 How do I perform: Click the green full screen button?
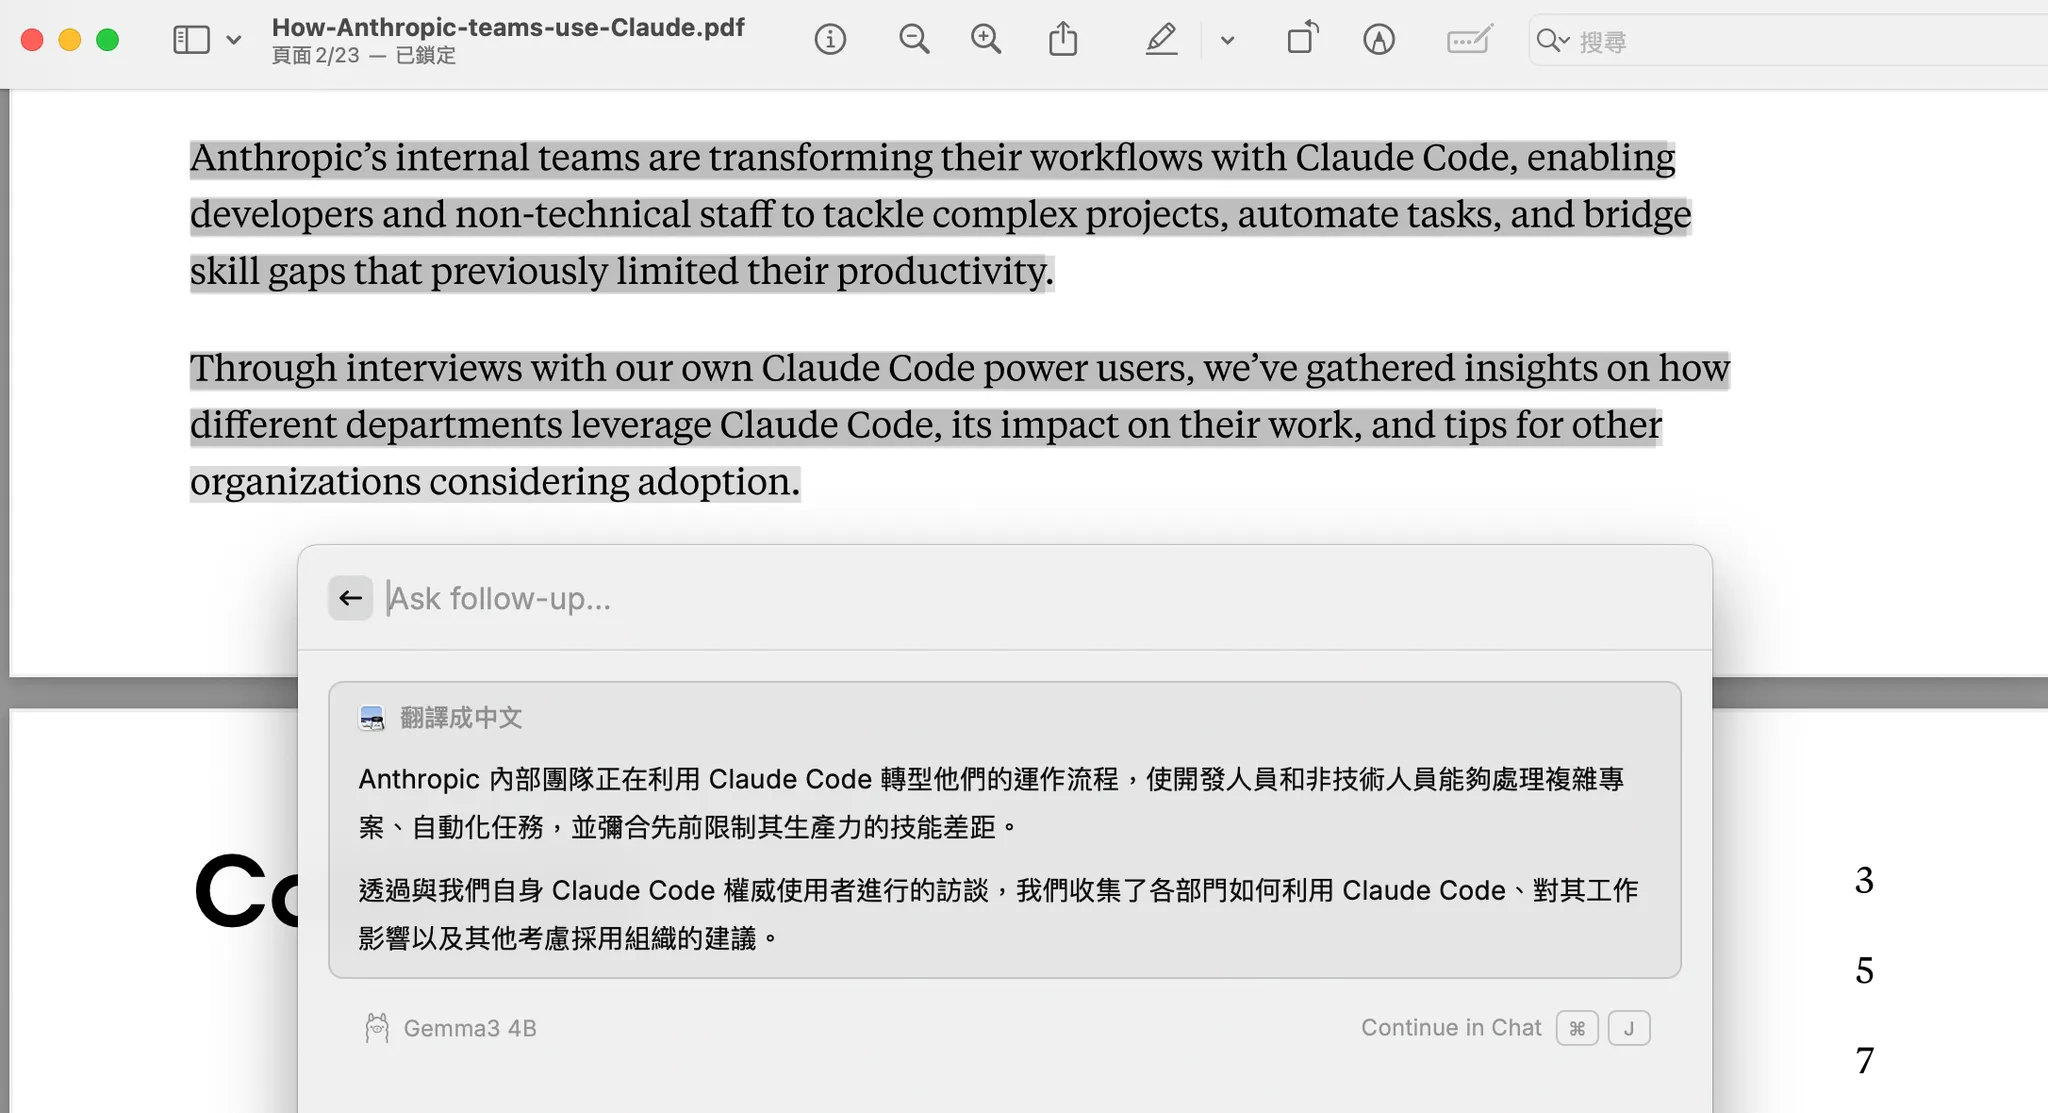(108, 40)
